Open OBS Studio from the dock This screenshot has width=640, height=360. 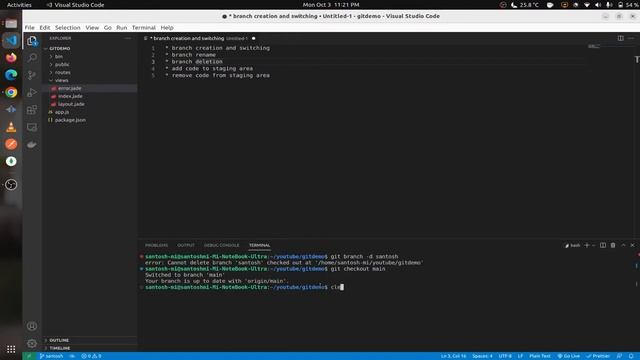11,184
